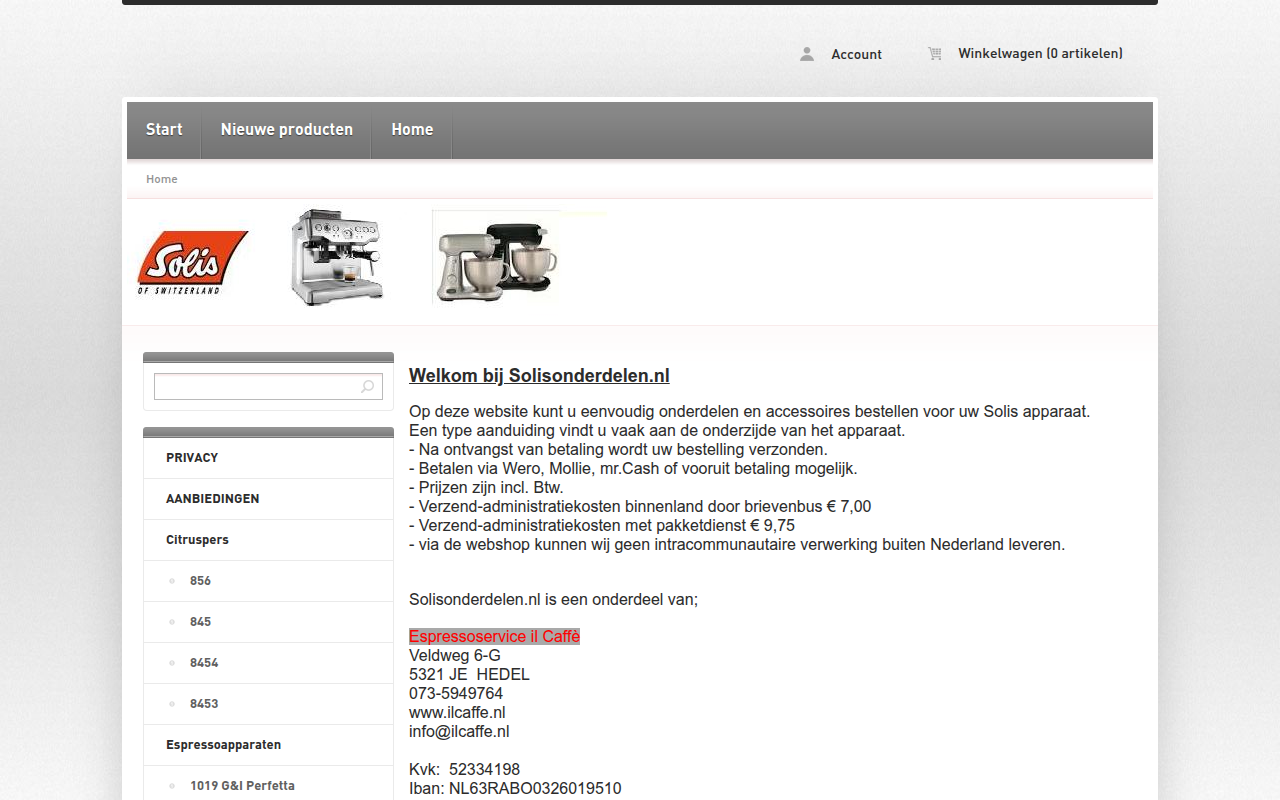
Task: Click the Iban NL63RABO0326019510 line
Action: [x=515, y=789]
